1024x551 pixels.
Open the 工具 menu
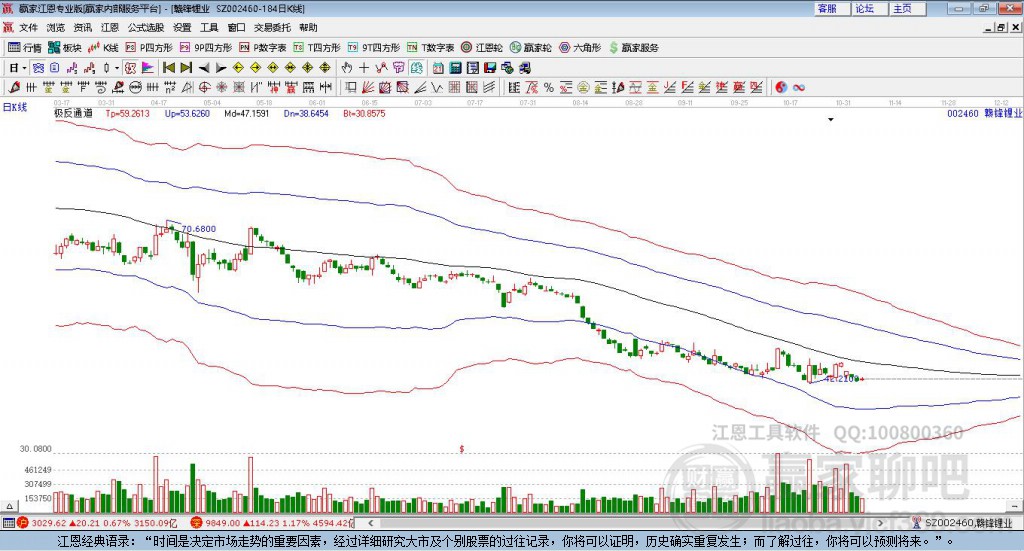[x=209, y=27]
